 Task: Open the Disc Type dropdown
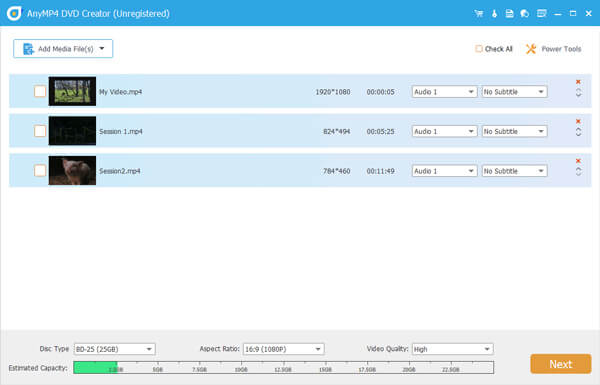tap(114, 349)
